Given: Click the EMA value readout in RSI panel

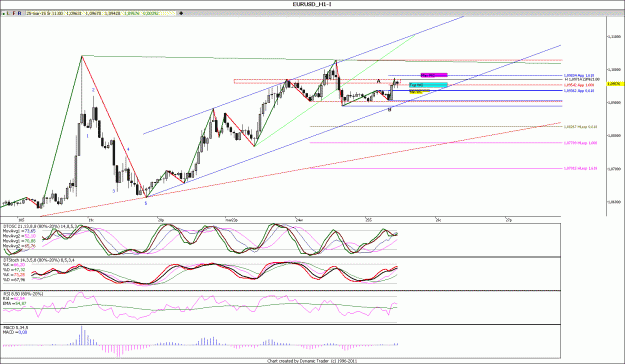Looking at the screenshot, I should point(15,304).
